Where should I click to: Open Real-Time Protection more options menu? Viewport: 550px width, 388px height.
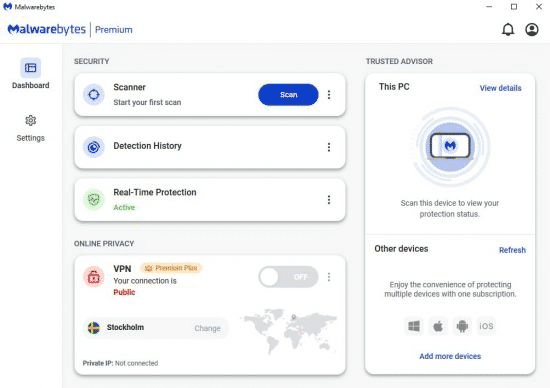[329, 200]
